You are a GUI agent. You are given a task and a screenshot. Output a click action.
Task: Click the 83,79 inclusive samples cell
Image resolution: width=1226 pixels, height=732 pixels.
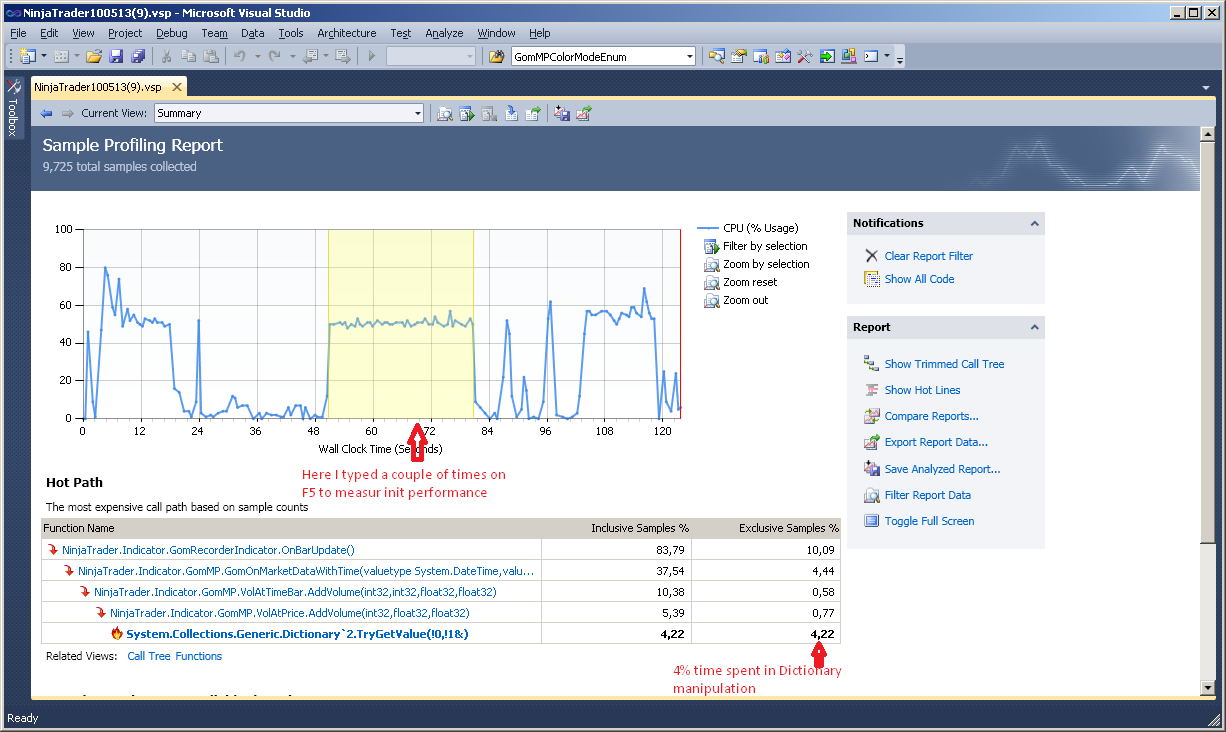click(x=616, y=549)
